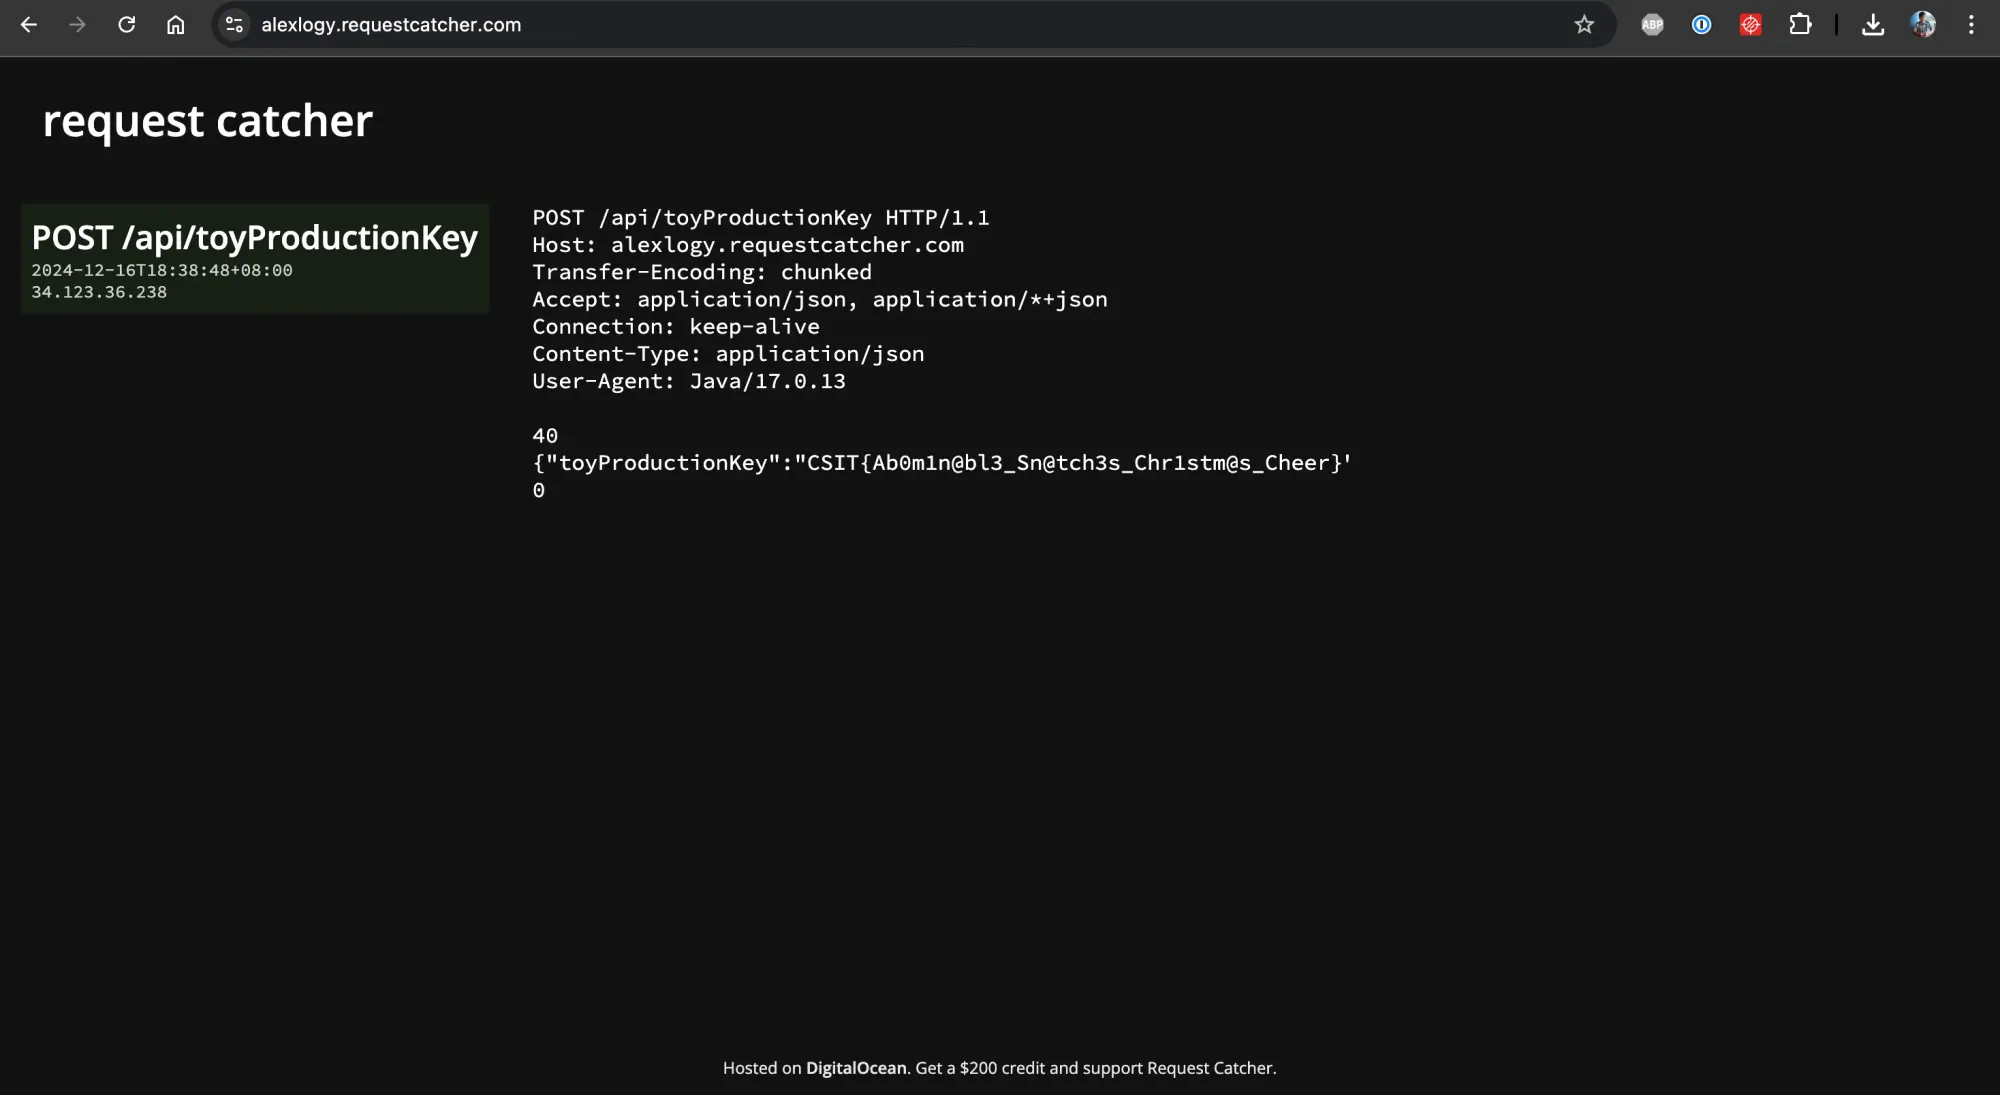Viewport: 2000px width, 1095px height.
Task: View site information in address bar
Action: click(x=235, y=25)
